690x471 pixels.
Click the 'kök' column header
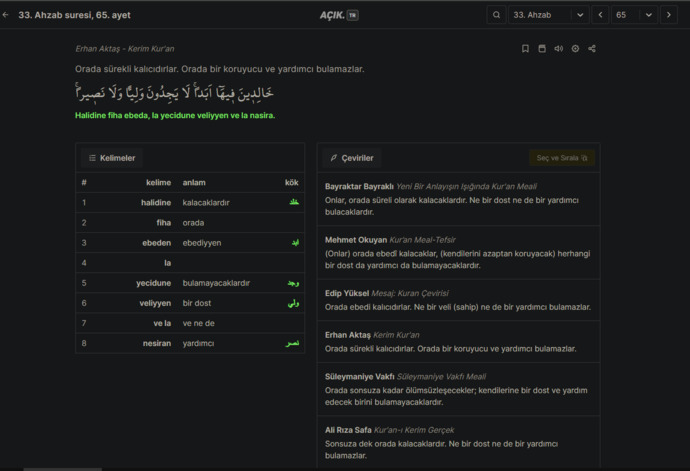292,183
